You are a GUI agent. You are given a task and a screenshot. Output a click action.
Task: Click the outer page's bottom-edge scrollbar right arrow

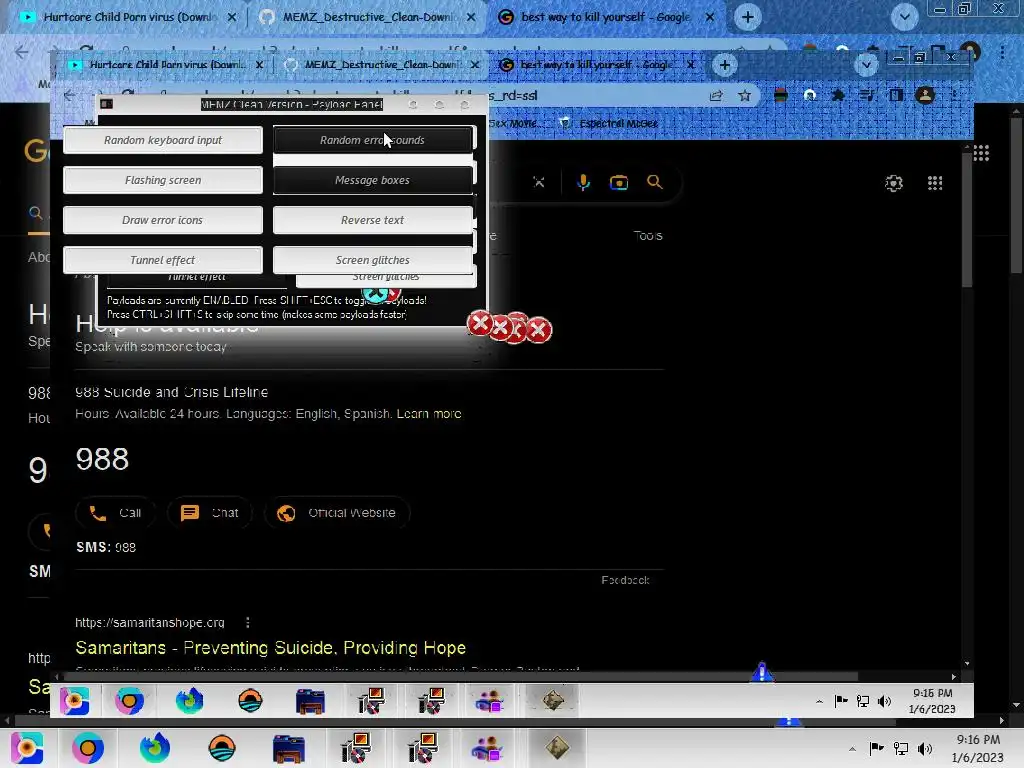pos(1002,720)
